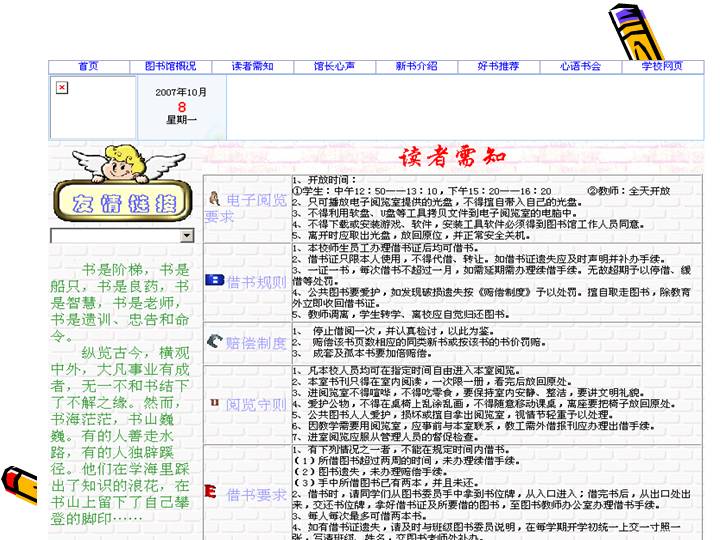Go to the 读者需知 navigation link

click(253, 66)
